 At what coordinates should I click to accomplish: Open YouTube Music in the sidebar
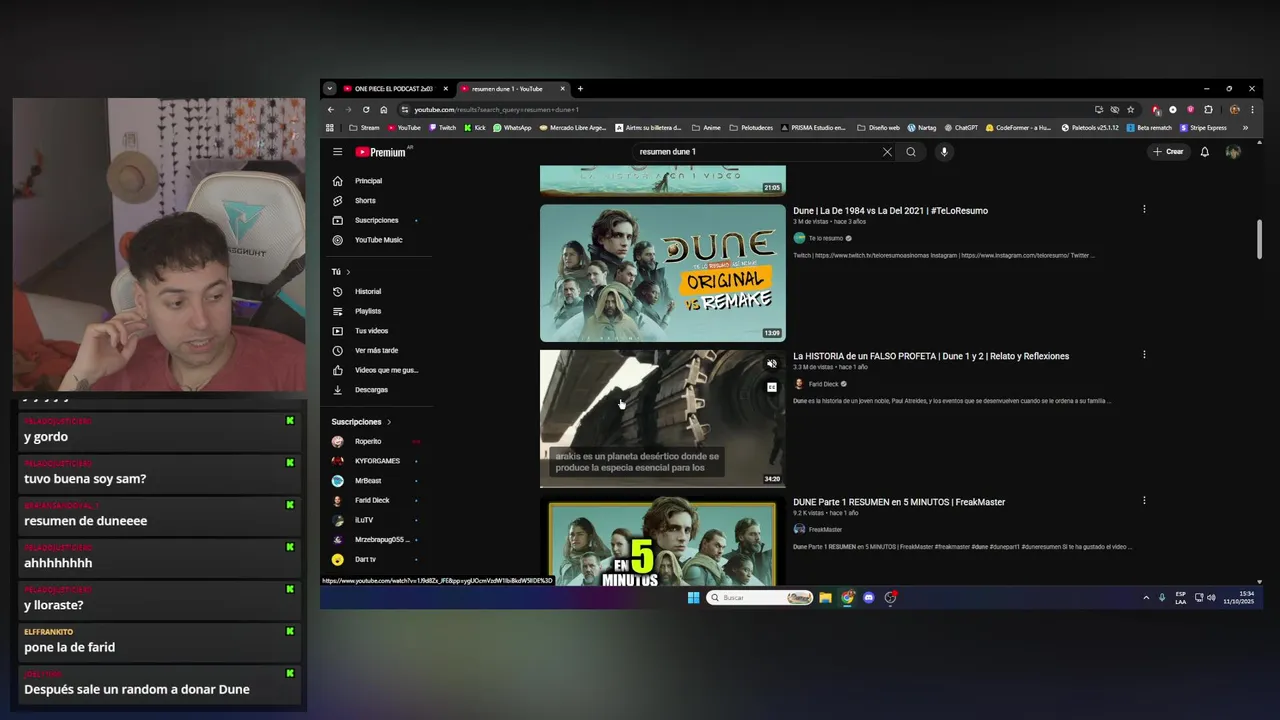tap(376, 240)
